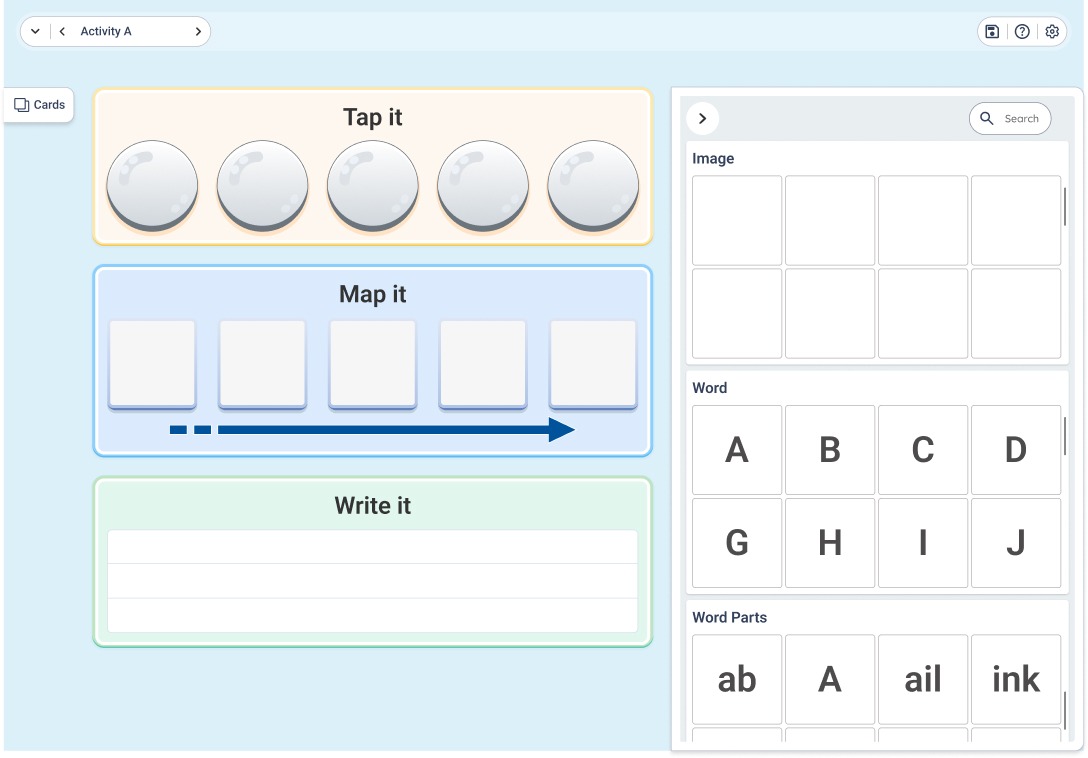Click the Tap it heading
Viewport: 1088px width, 758px height.
(x=373, y=117)
